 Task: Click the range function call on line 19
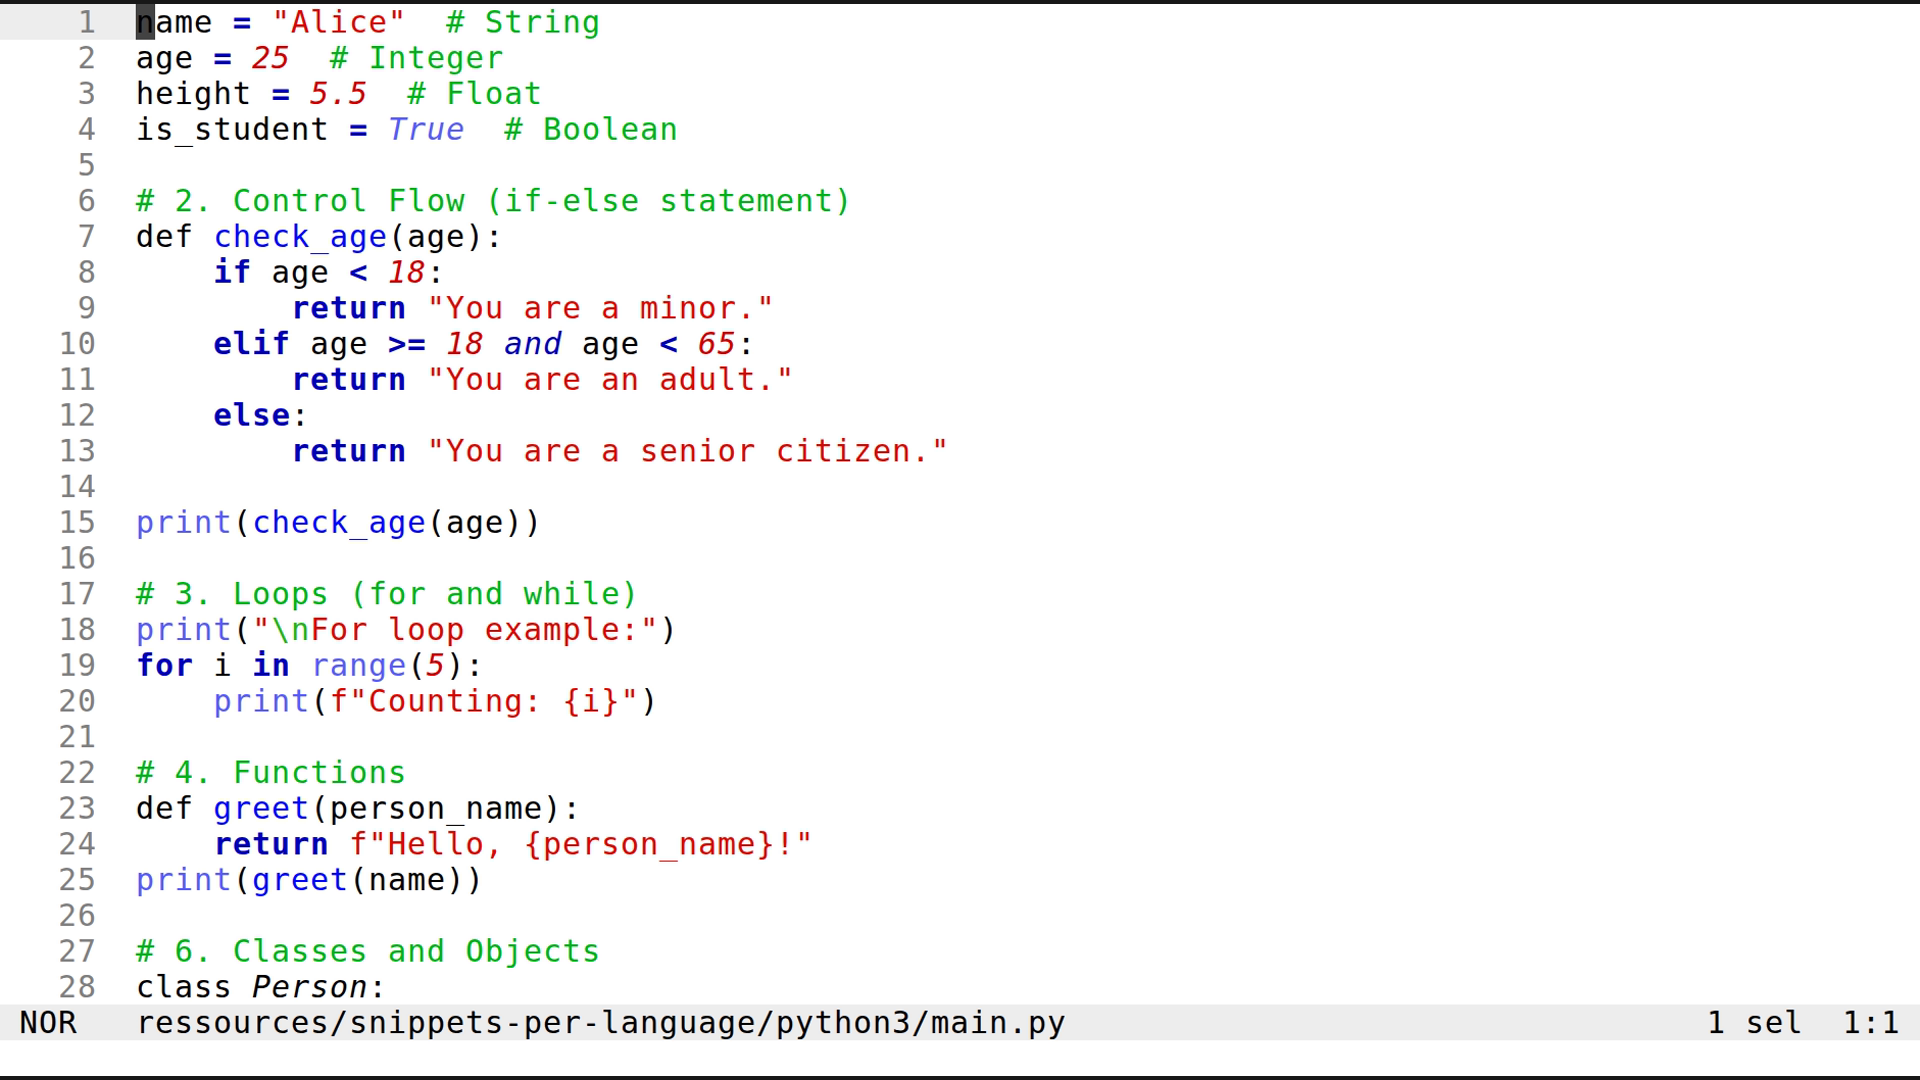(x=358, y=665)
